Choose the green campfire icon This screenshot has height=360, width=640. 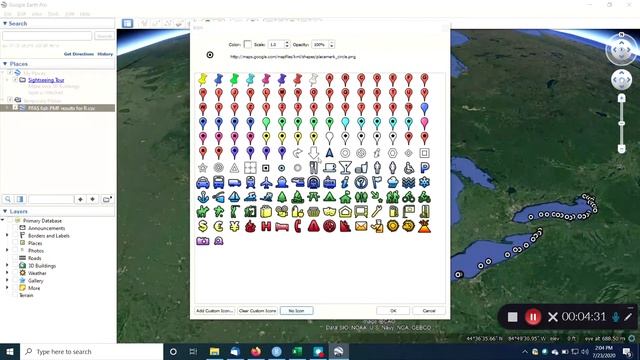[298, 197]
